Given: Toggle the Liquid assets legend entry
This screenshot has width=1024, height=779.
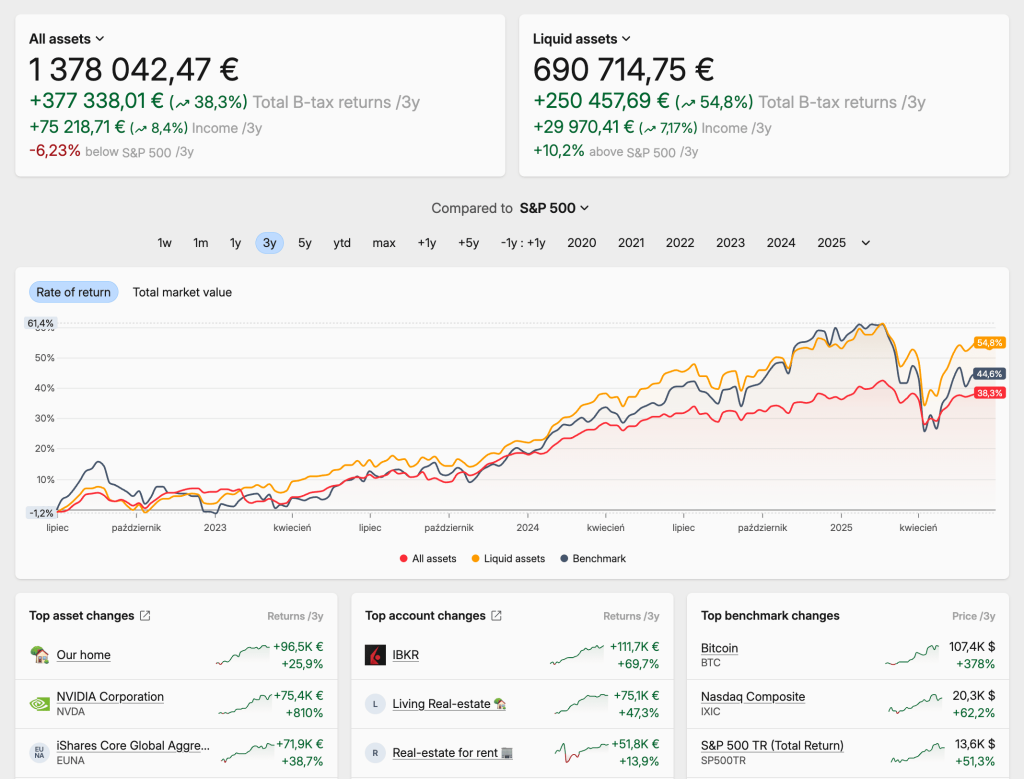Looking at the screenshot, I should pyautogui.click(x=508, y=558).
